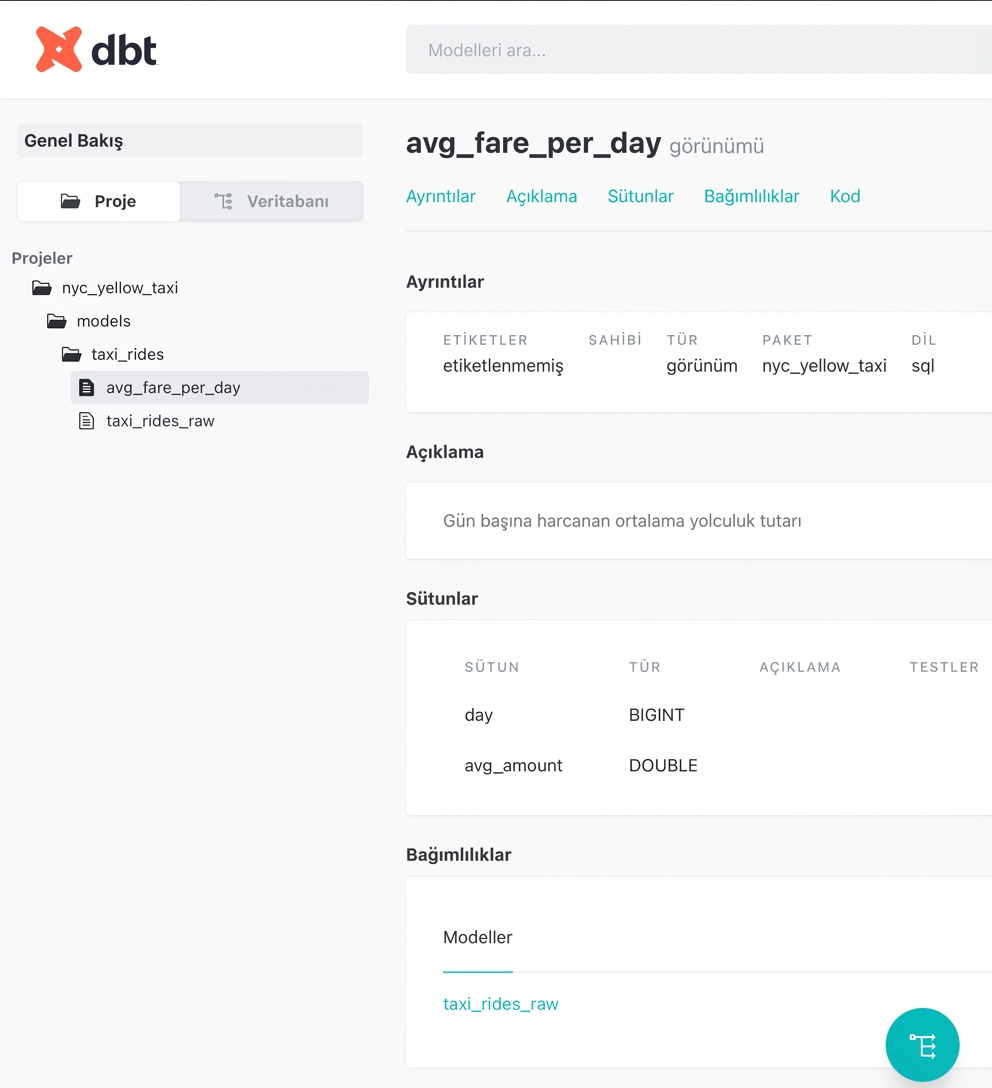Image resolution: width=992 pixels, height=1088 pixels.
Task: Open the taxi_rides_raw dependency link
Action: click(x=500, y=1004)
